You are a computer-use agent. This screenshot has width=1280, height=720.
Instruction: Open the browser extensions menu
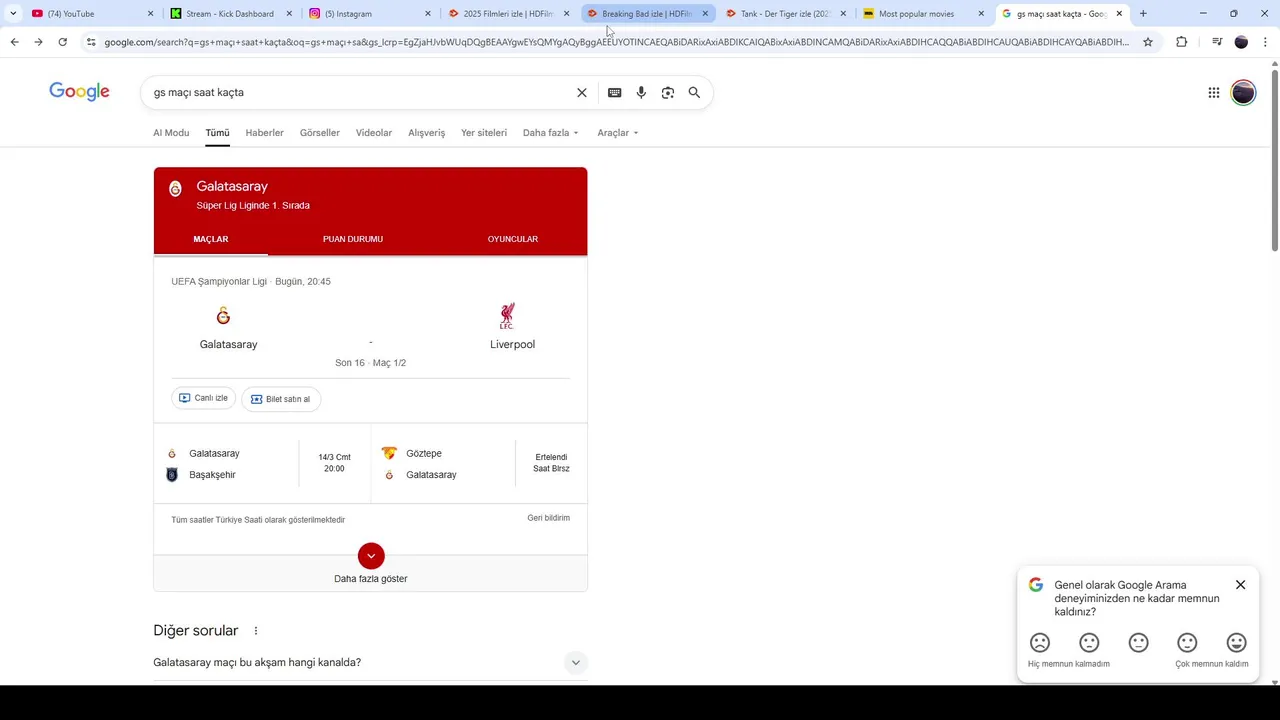click(1181, 42)
